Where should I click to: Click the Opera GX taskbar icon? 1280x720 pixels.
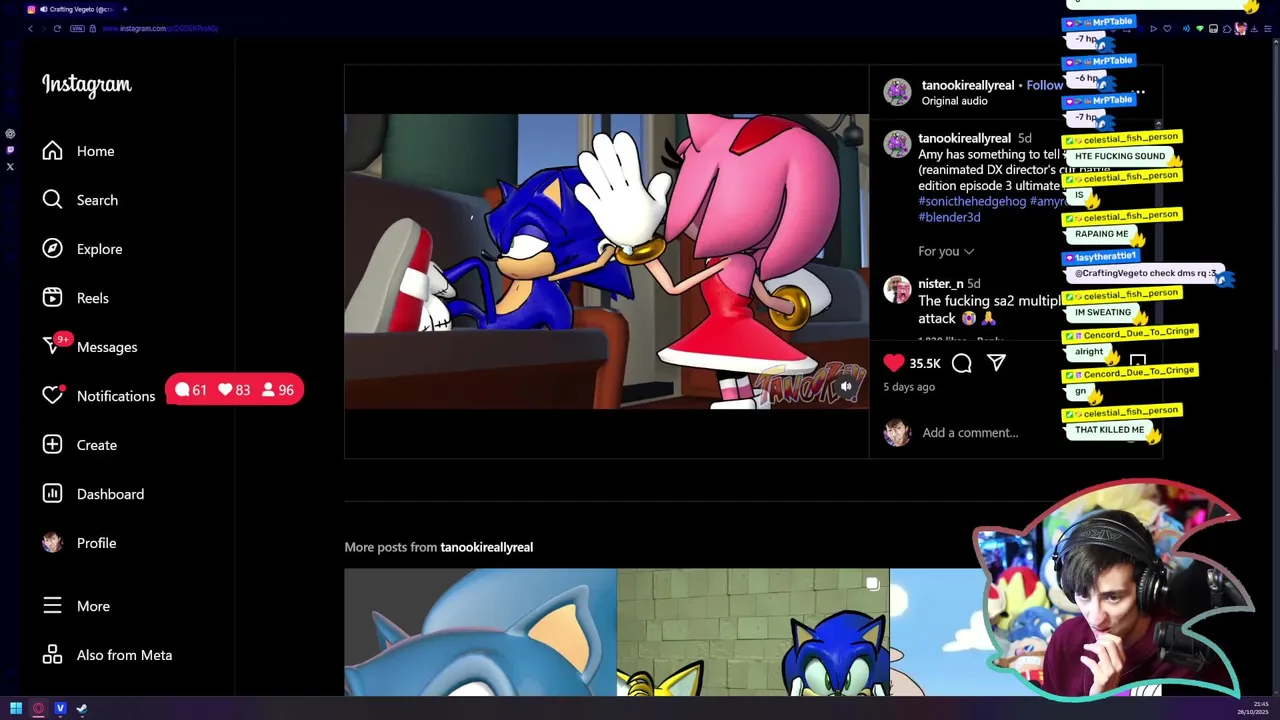38,708
